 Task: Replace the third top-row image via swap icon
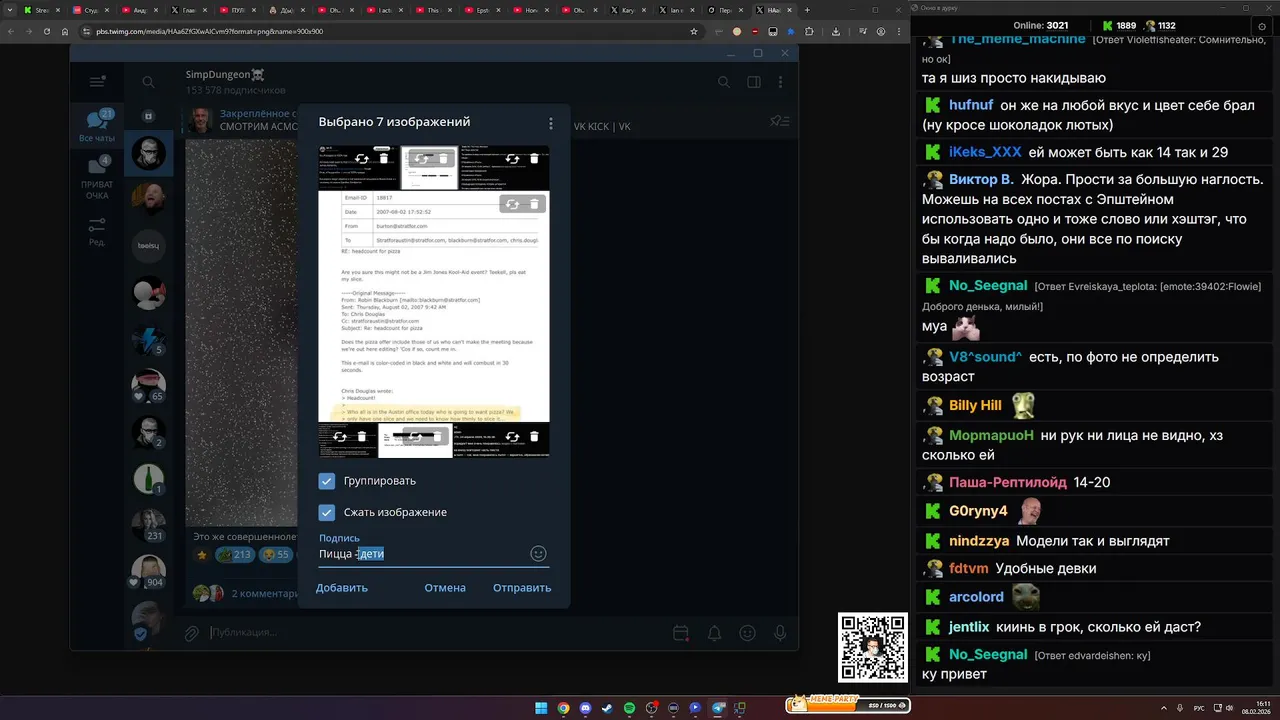512,159
